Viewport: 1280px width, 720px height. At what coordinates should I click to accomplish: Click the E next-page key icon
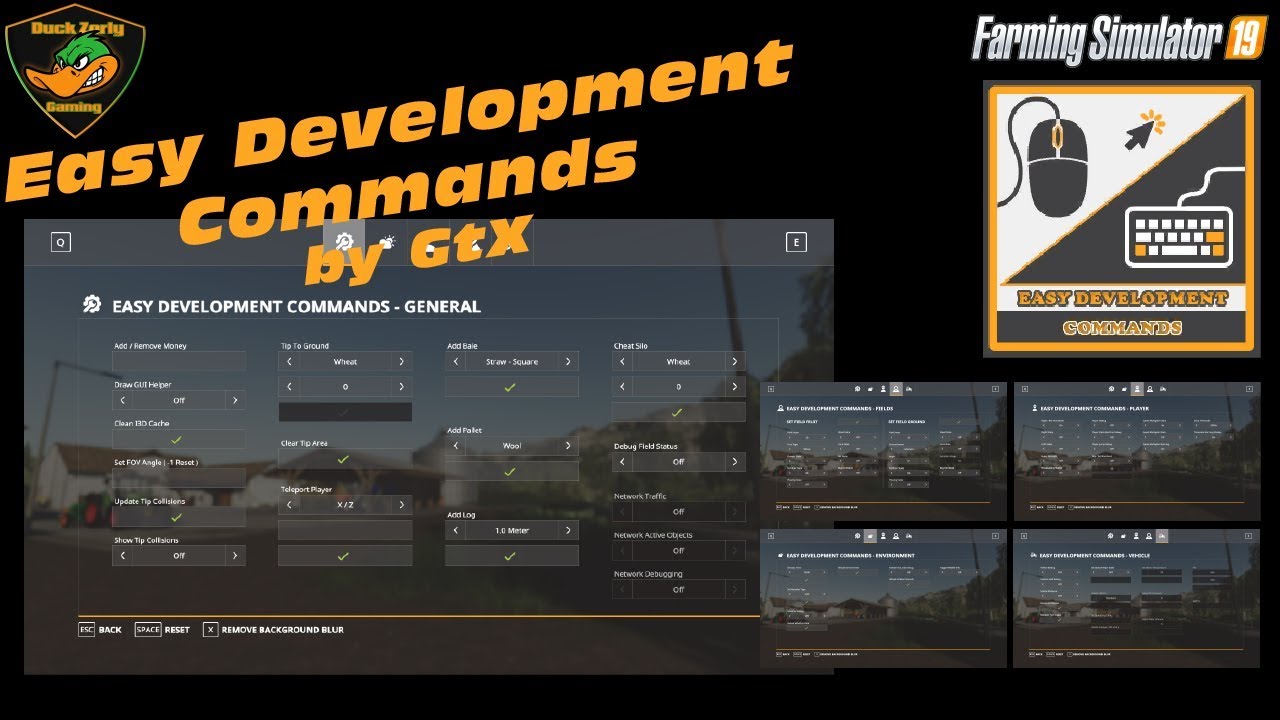coord(796,242)
